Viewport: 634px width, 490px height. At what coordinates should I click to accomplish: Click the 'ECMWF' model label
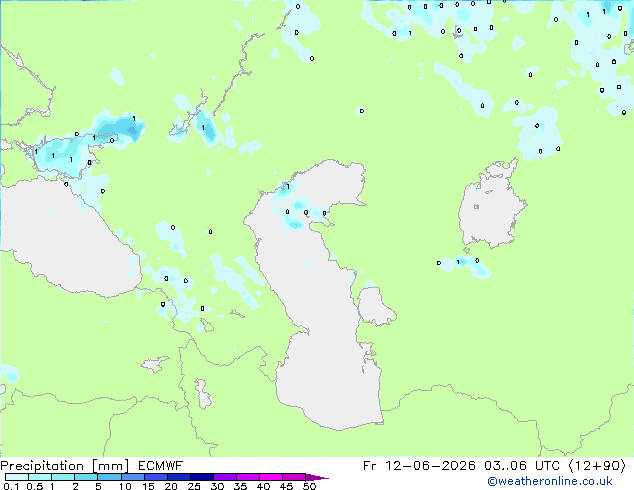[161, 466]
